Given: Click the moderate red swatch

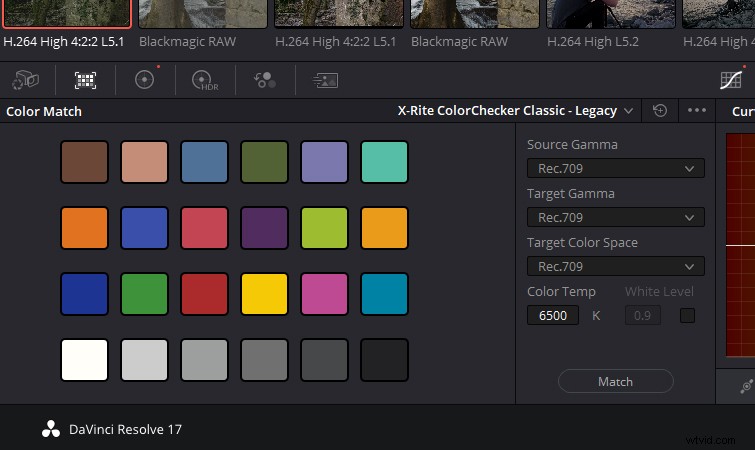Looking at the screenshot, I should [x=204, y=228].
